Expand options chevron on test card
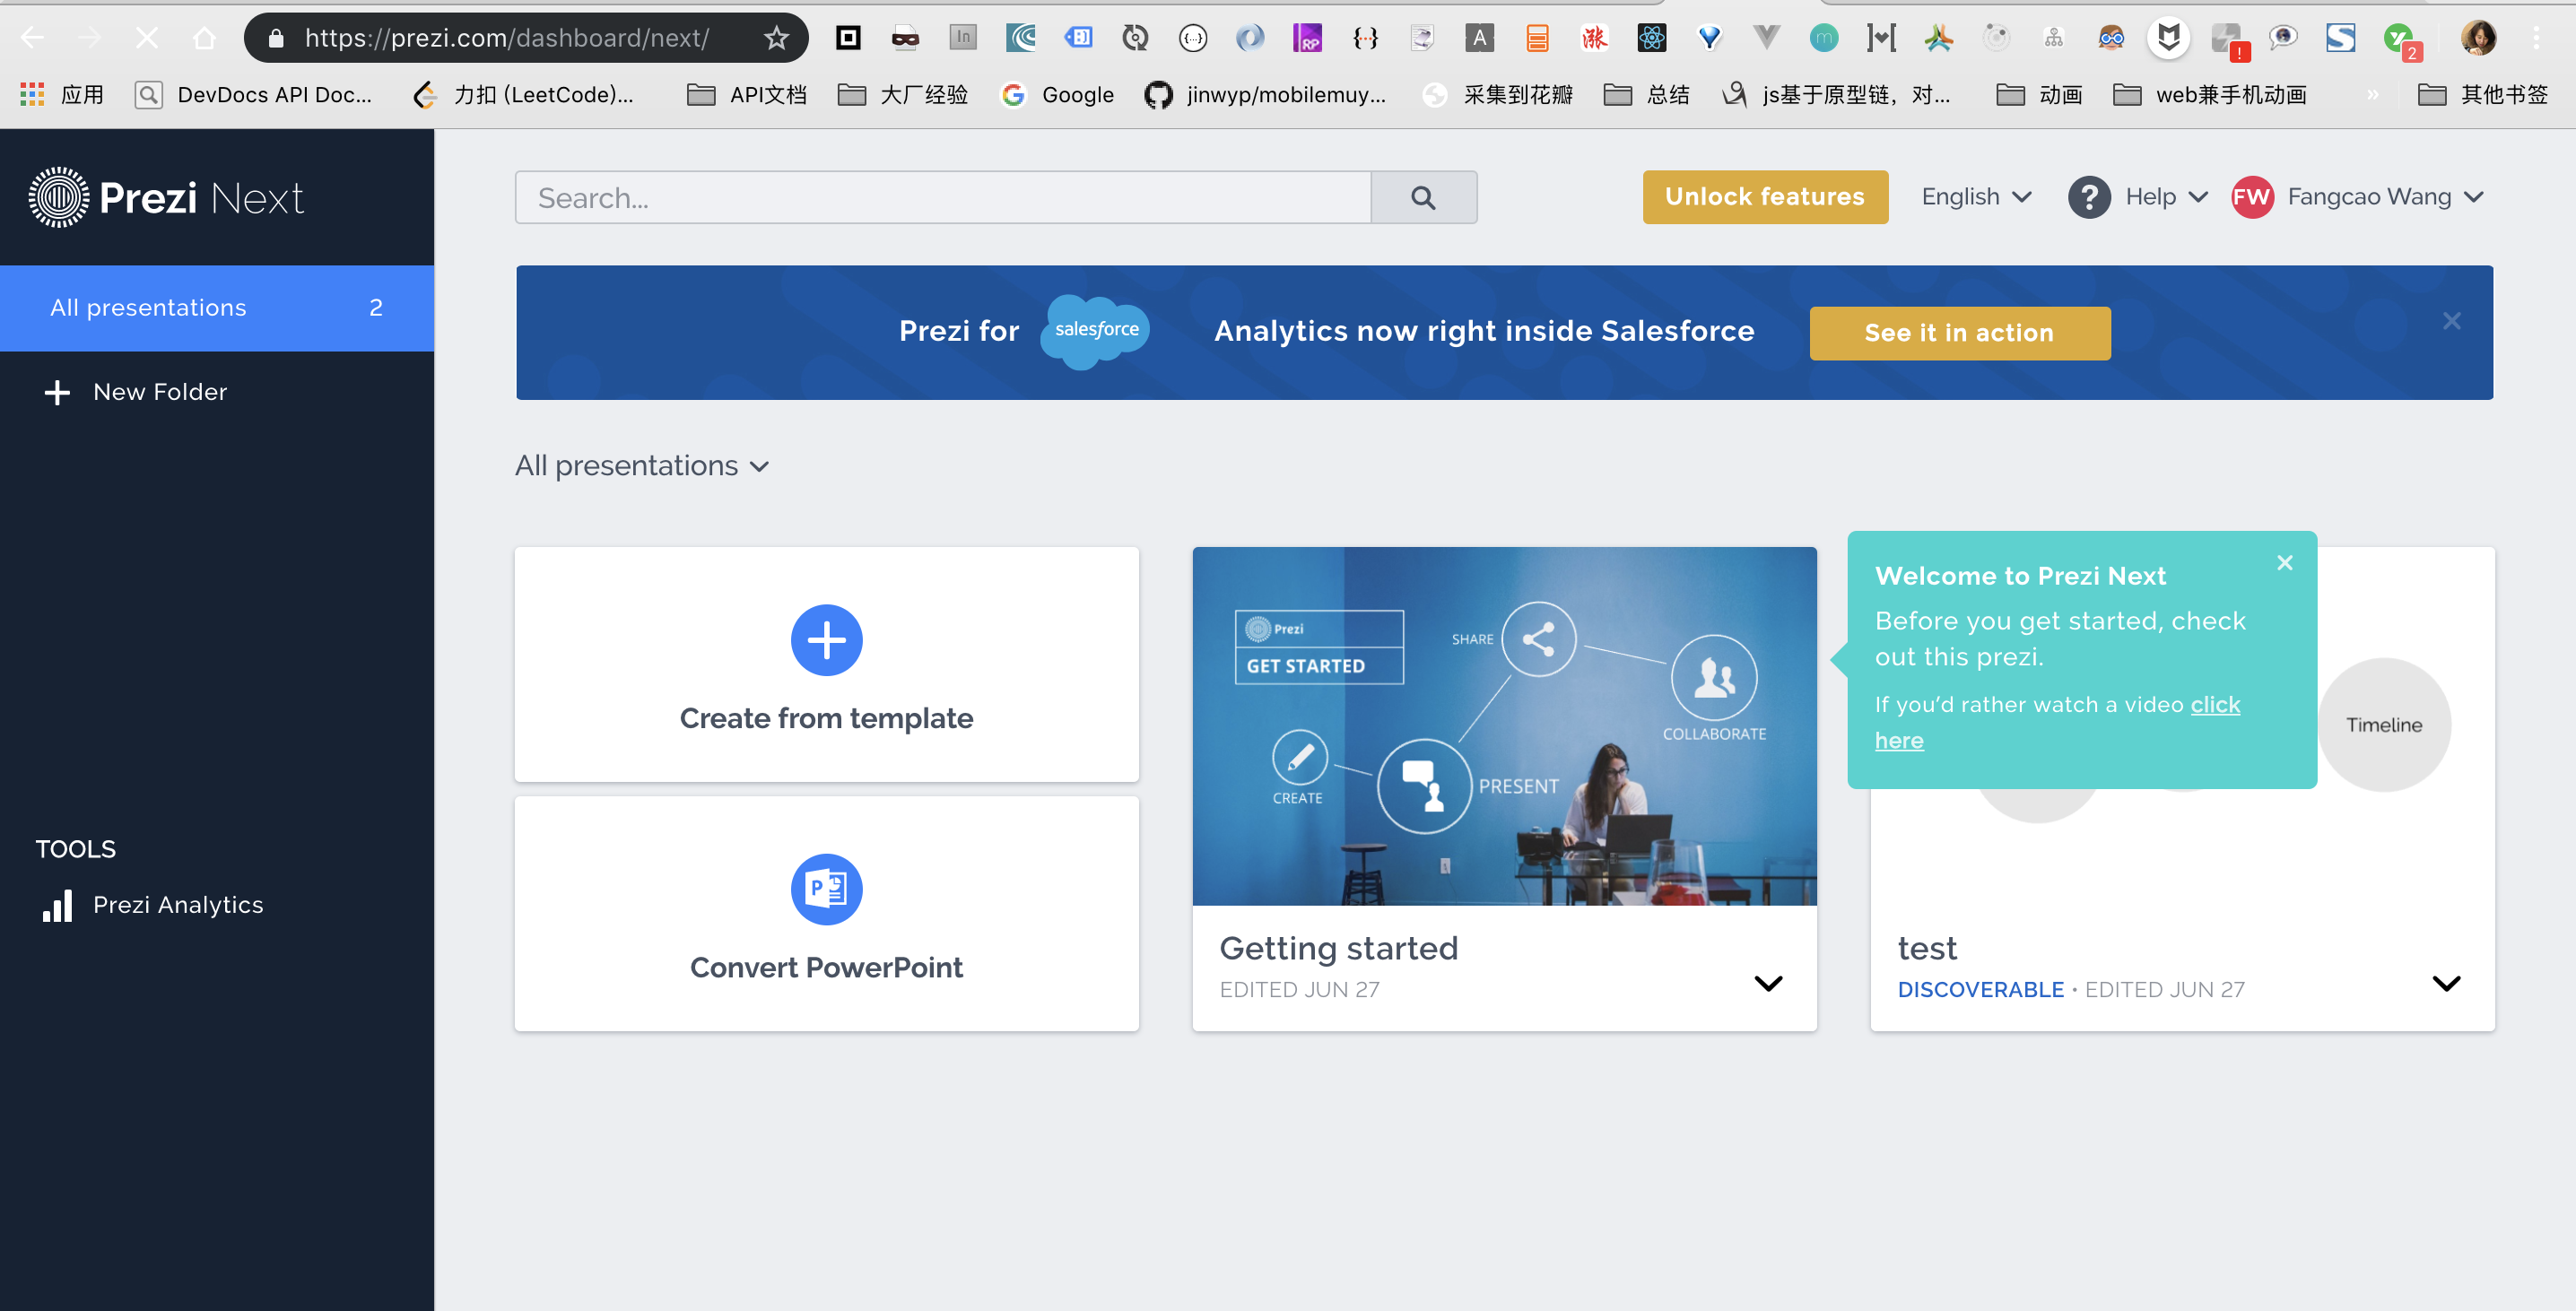 (x=2445, y=983)
